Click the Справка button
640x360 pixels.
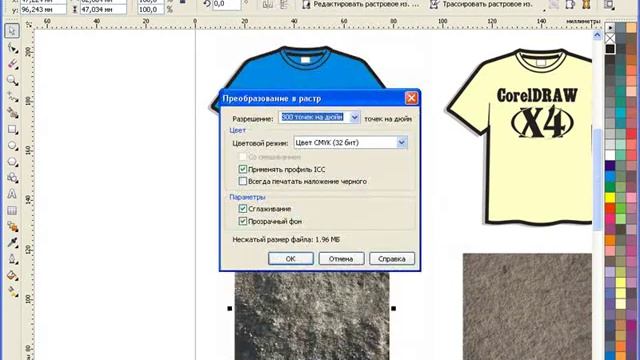(392, 258)
